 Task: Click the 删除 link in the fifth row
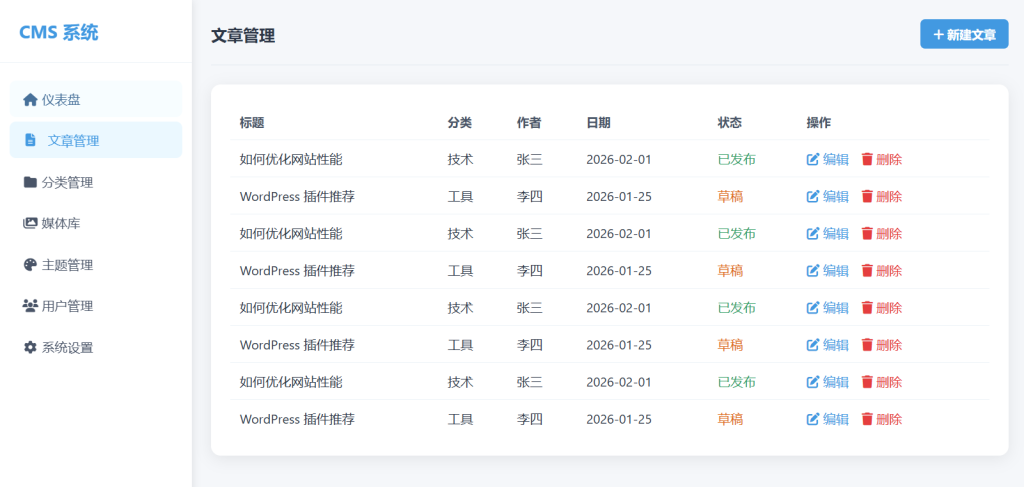tap(889, 308)
